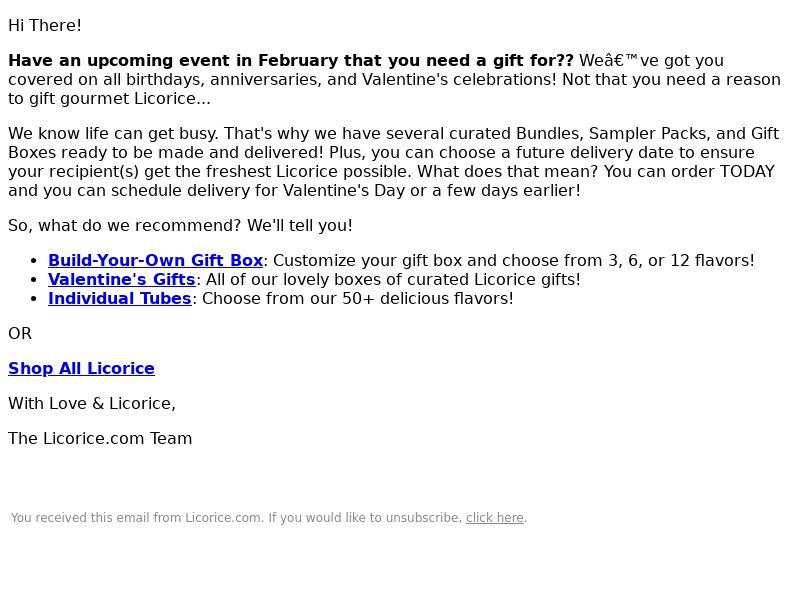Screen dimensions: 800x600
Task: Click the 'We know life can get busy' sentence
Action: pyautogui.click(x=113, y=134)
